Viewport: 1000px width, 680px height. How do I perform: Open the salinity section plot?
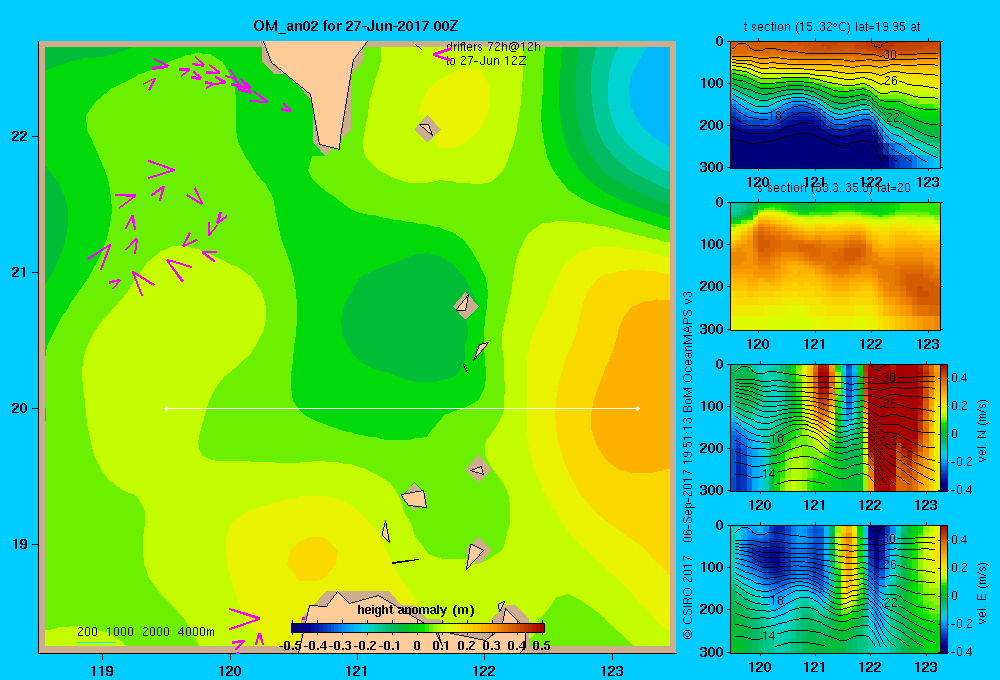click(x=835, y=266)
